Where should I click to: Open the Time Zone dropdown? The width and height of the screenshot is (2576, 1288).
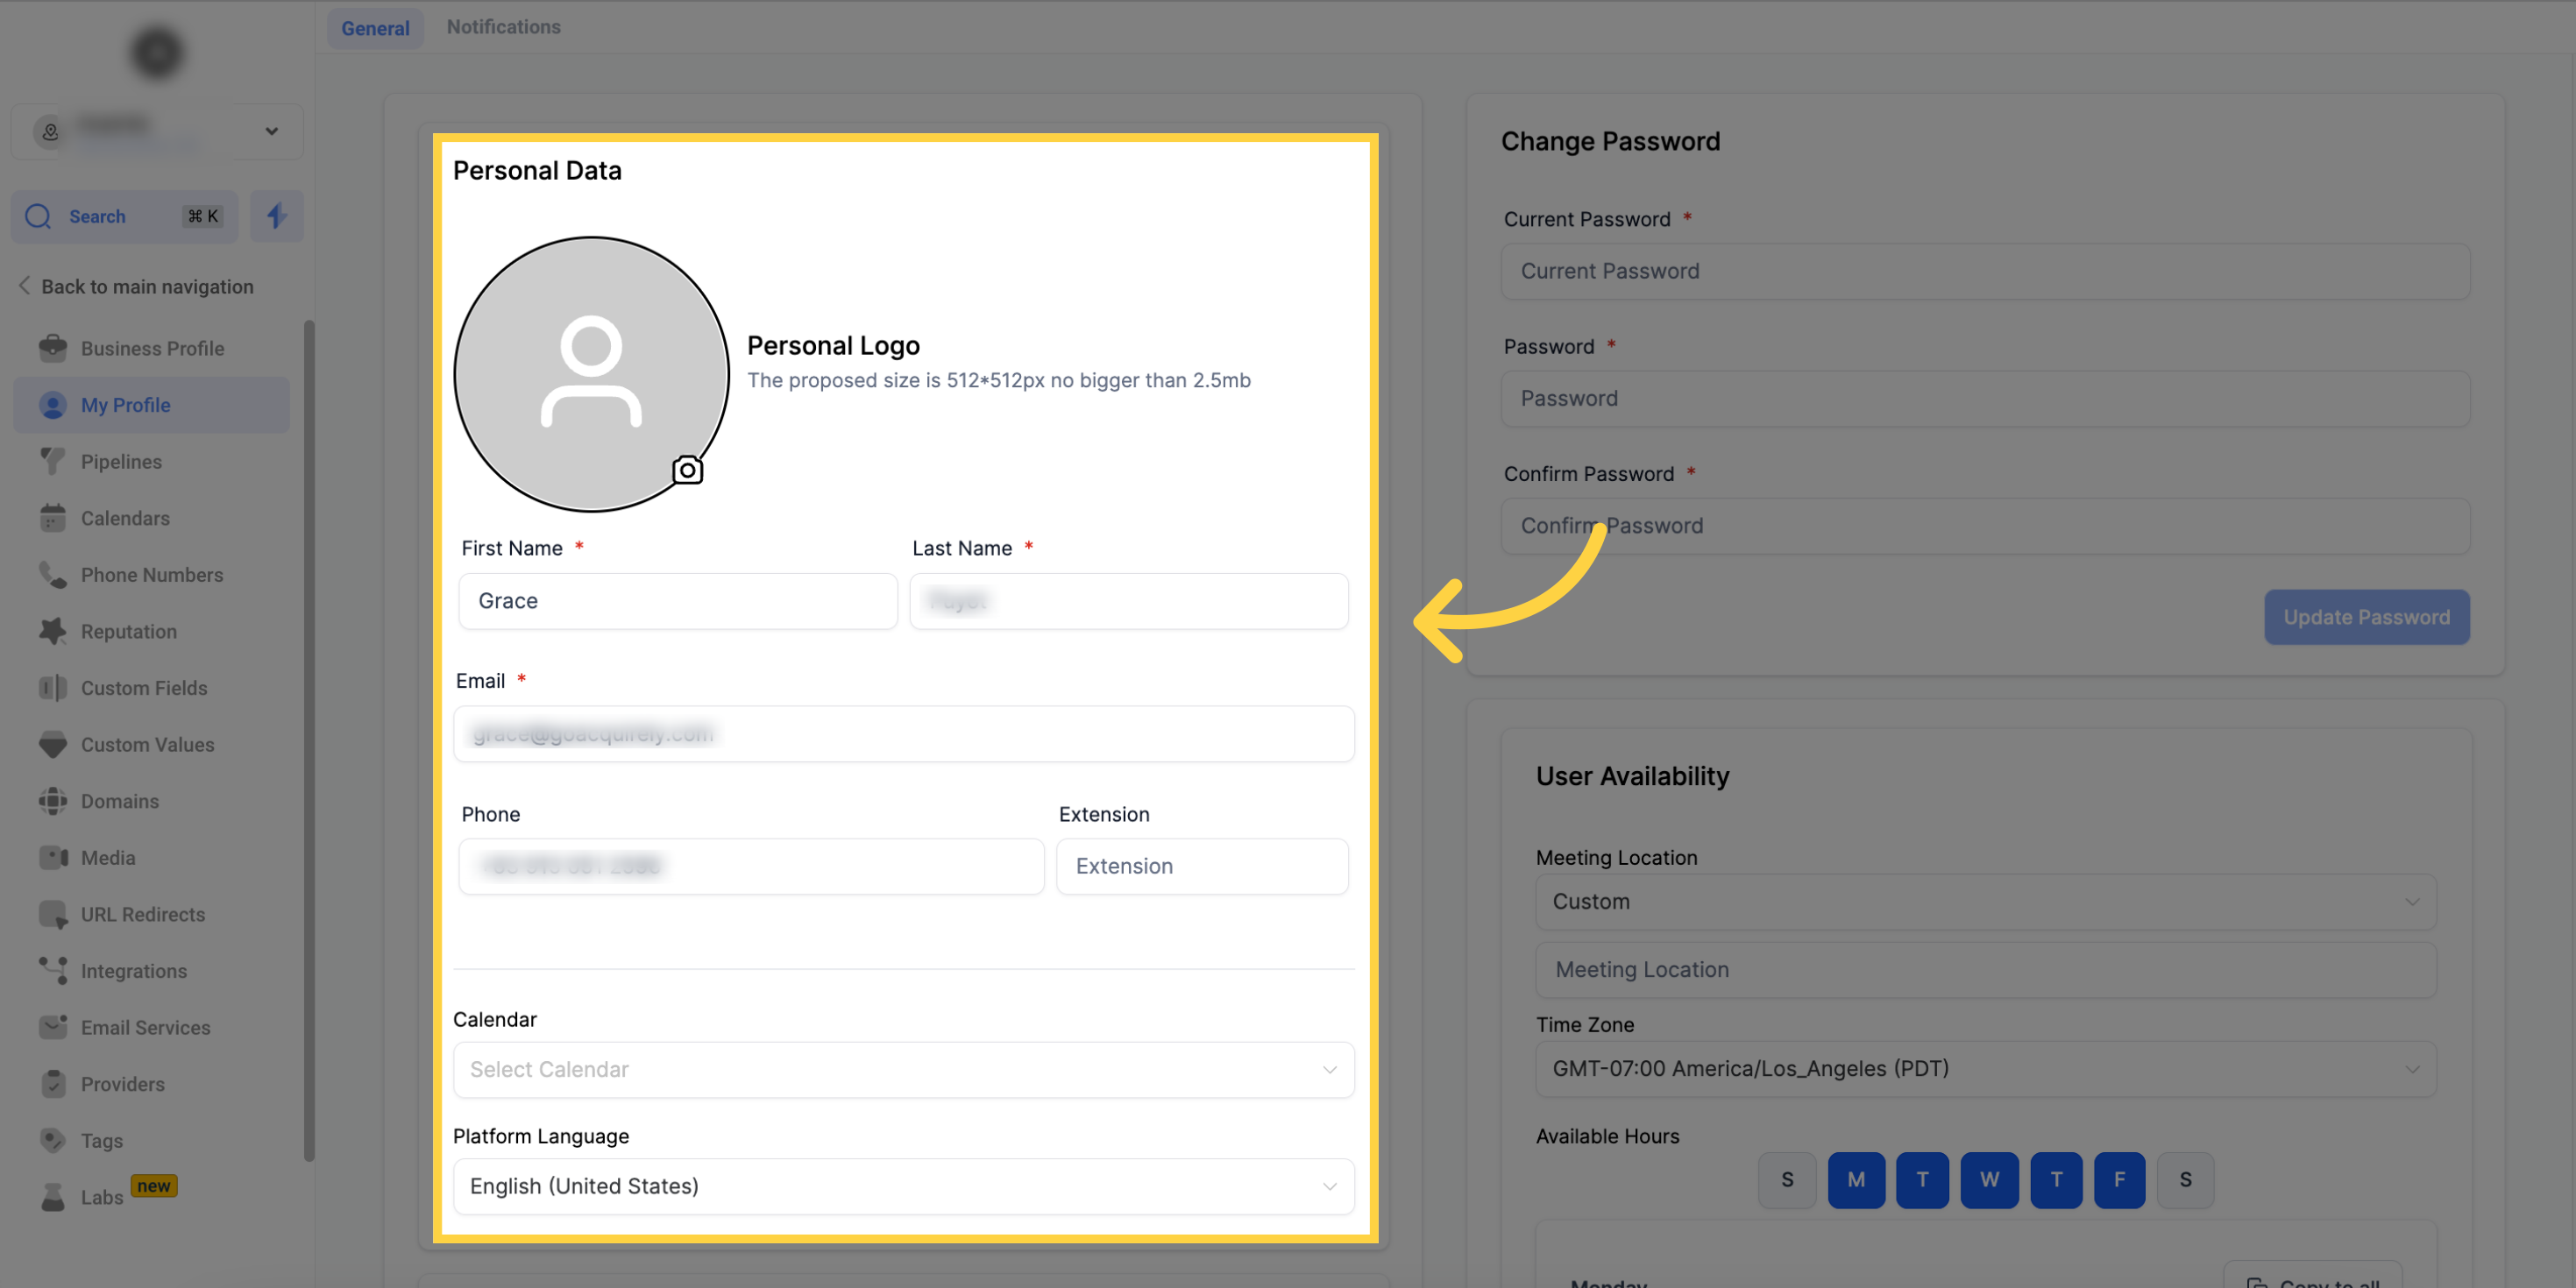click(x=1985, y=1069)
